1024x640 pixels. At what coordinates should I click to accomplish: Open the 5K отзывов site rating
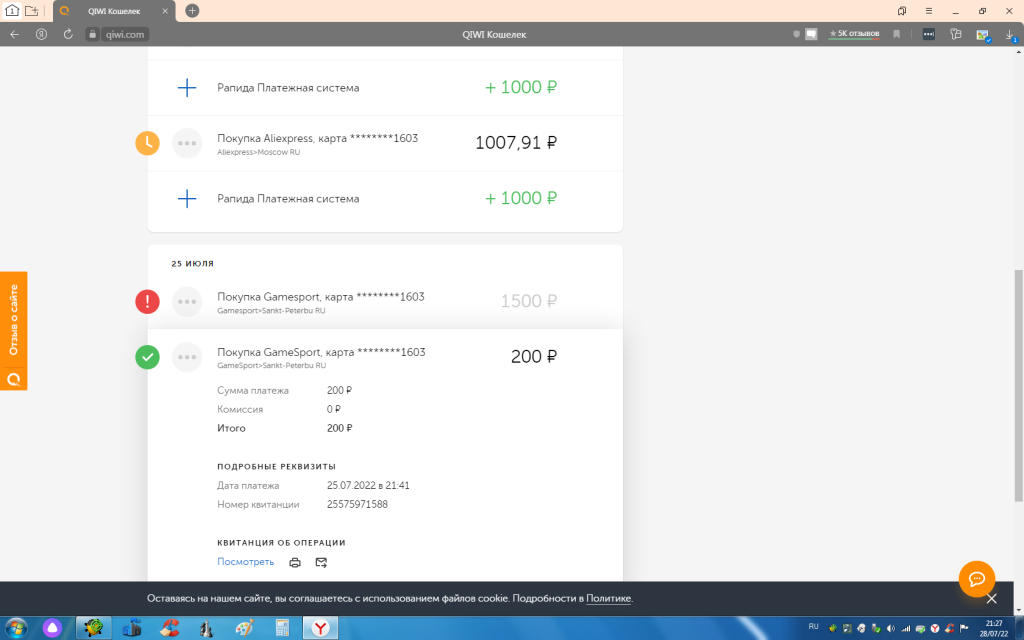coord(854,34)
